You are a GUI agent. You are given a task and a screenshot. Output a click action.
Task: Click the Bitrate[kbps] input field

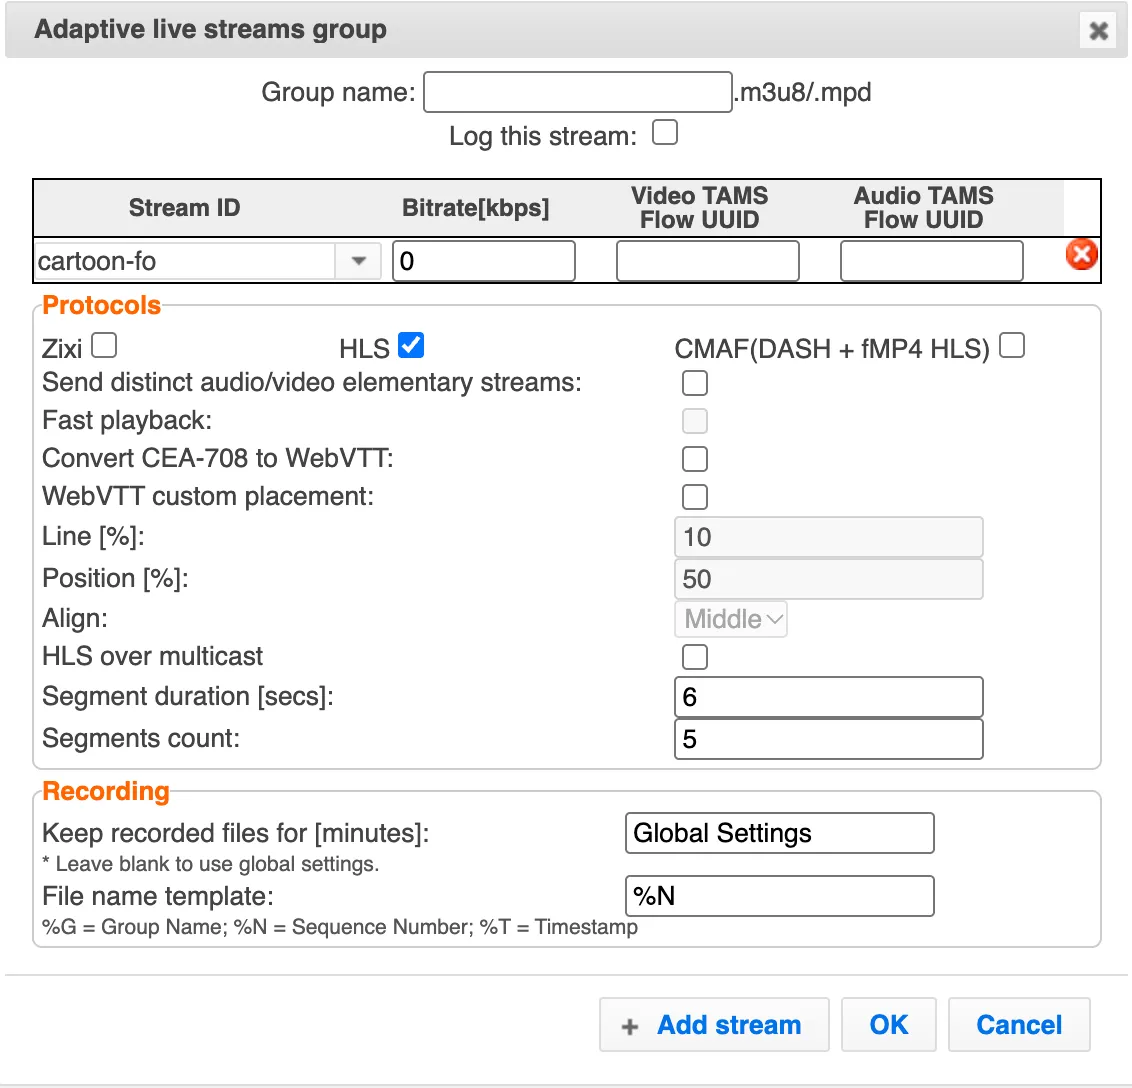[484, 261]
